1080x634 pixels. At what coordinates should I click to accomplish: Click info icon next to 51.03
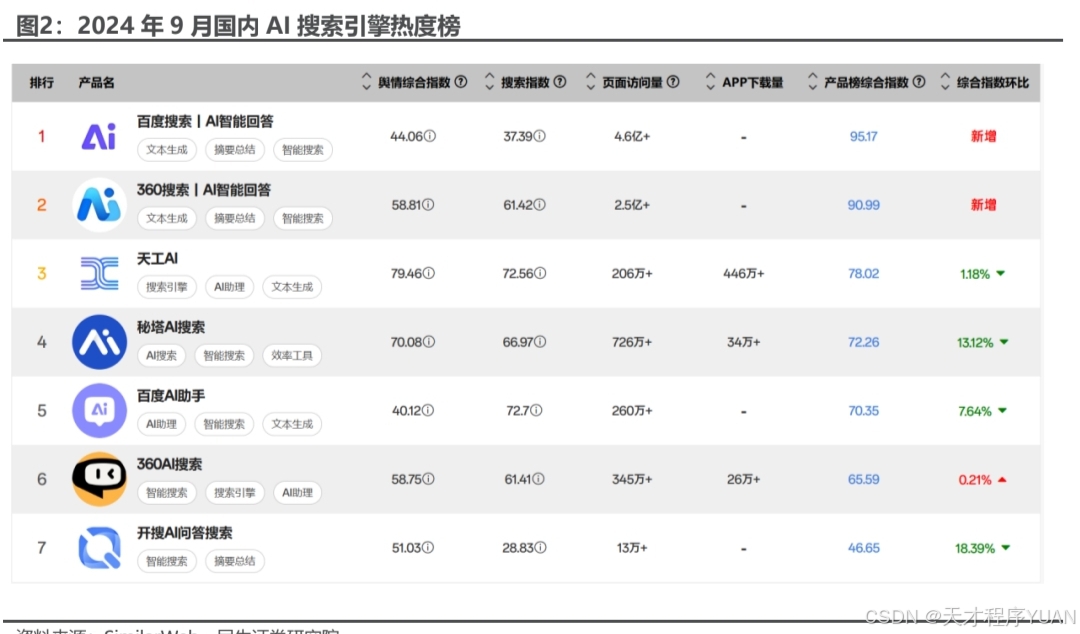point(428,548)
